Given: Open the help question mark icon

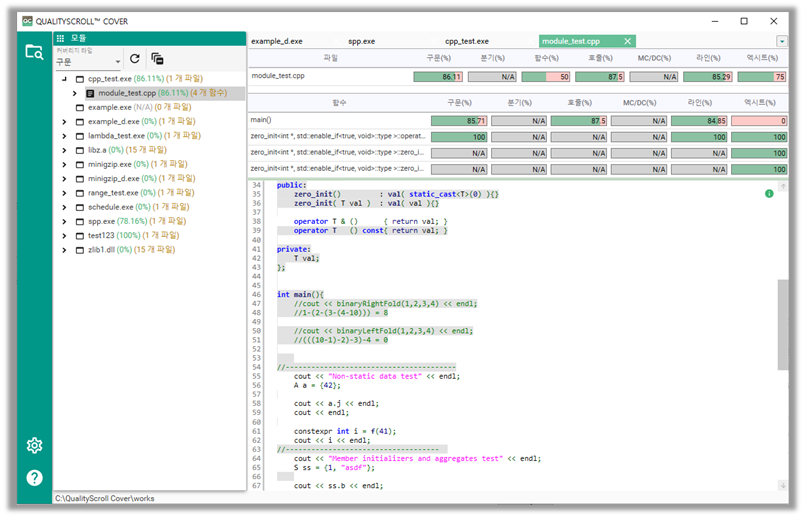Looking at the screenshot, I should tap(34, 478).
